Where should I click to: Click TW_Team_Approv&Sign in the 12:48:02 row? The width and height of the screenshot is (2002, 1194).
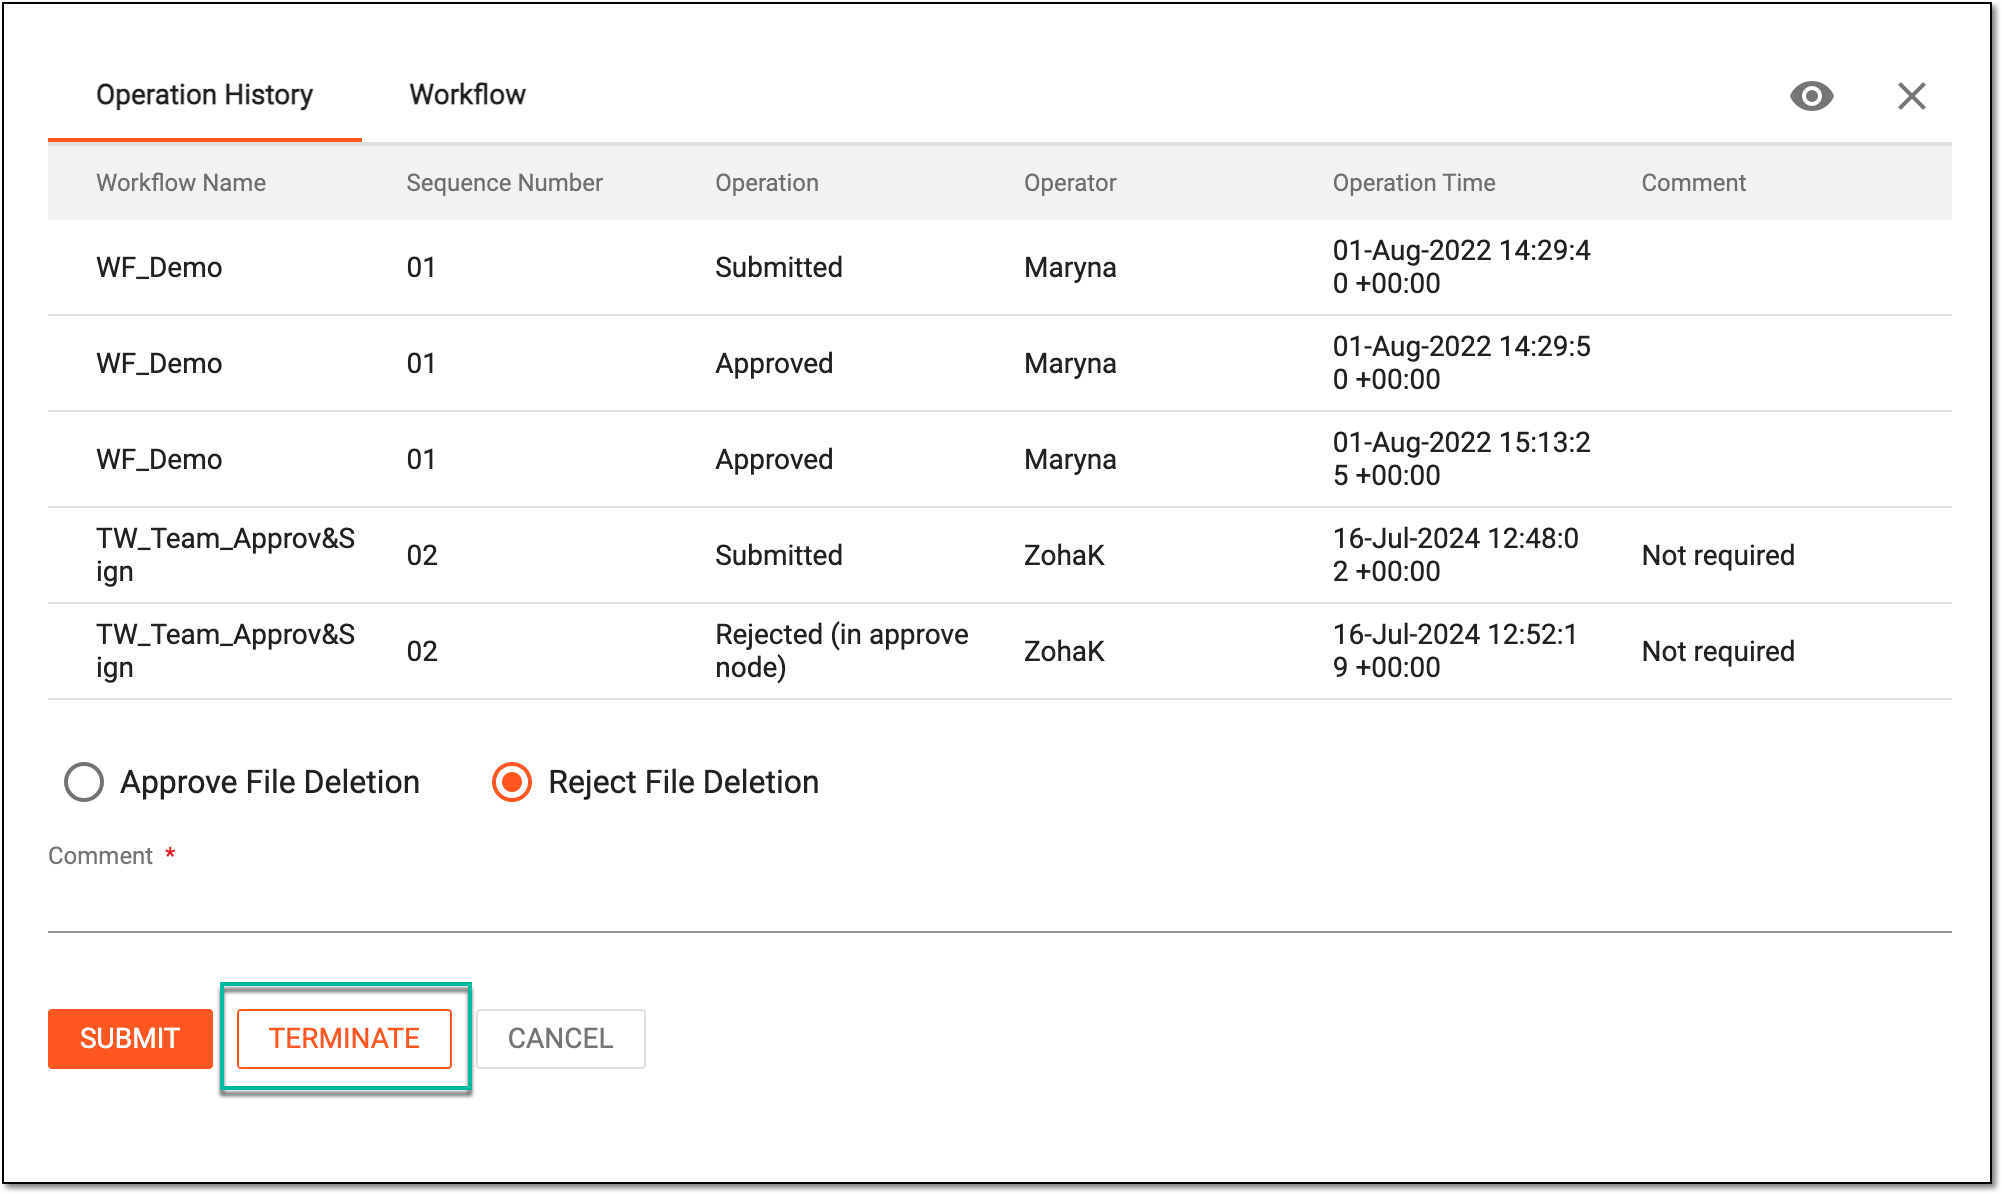point(225,555)
